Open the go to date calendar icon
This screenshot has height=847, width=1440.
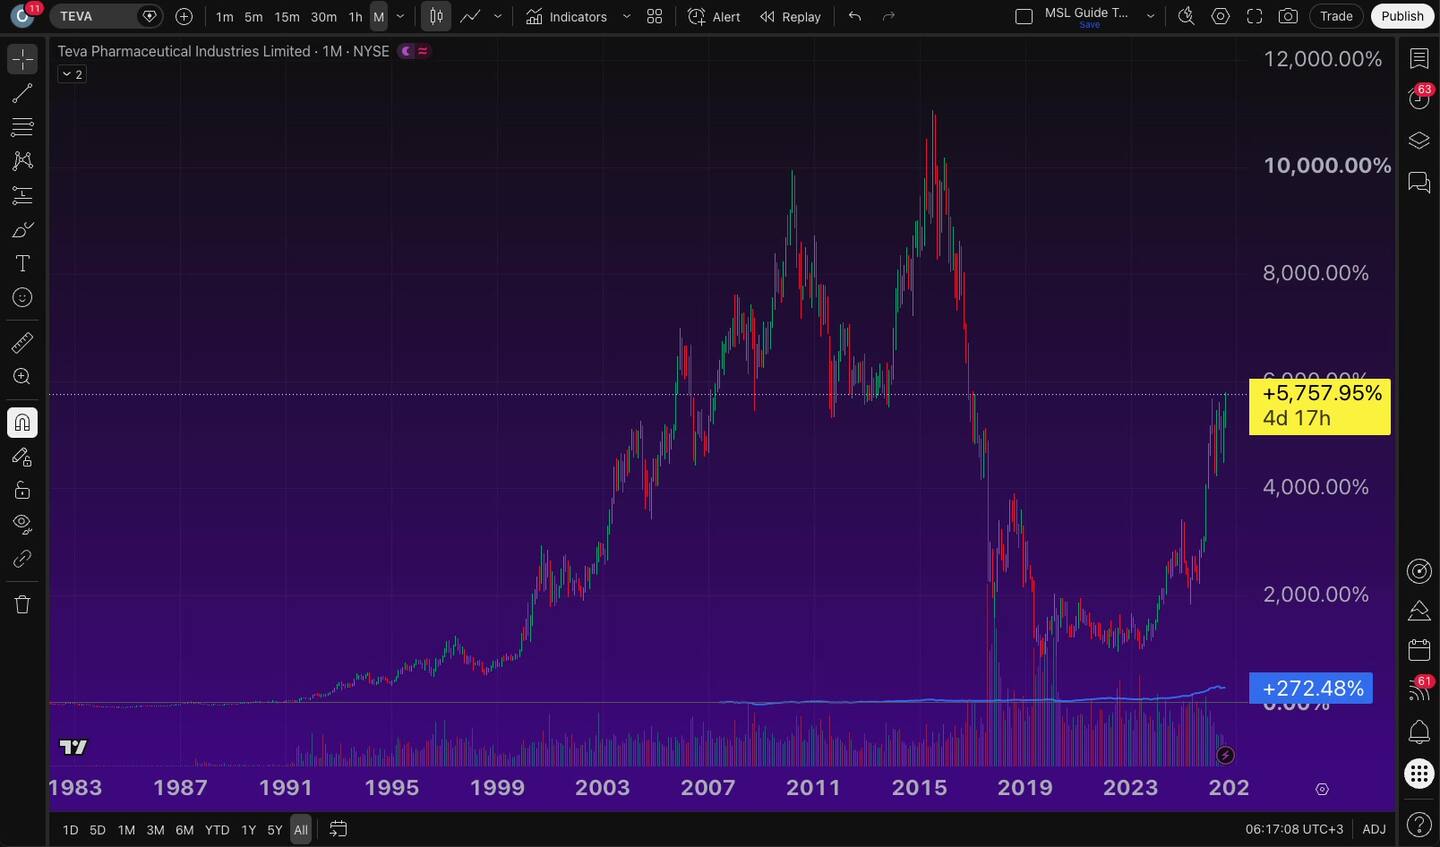[x=338, y=829]
